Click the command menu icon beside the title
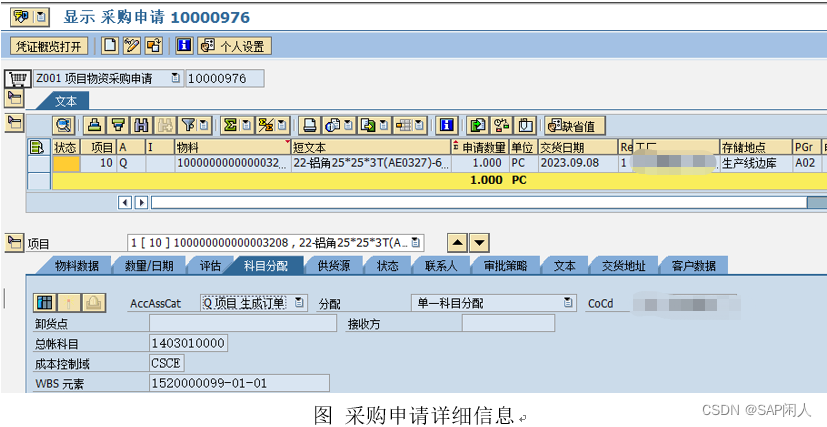 [21, 17]
